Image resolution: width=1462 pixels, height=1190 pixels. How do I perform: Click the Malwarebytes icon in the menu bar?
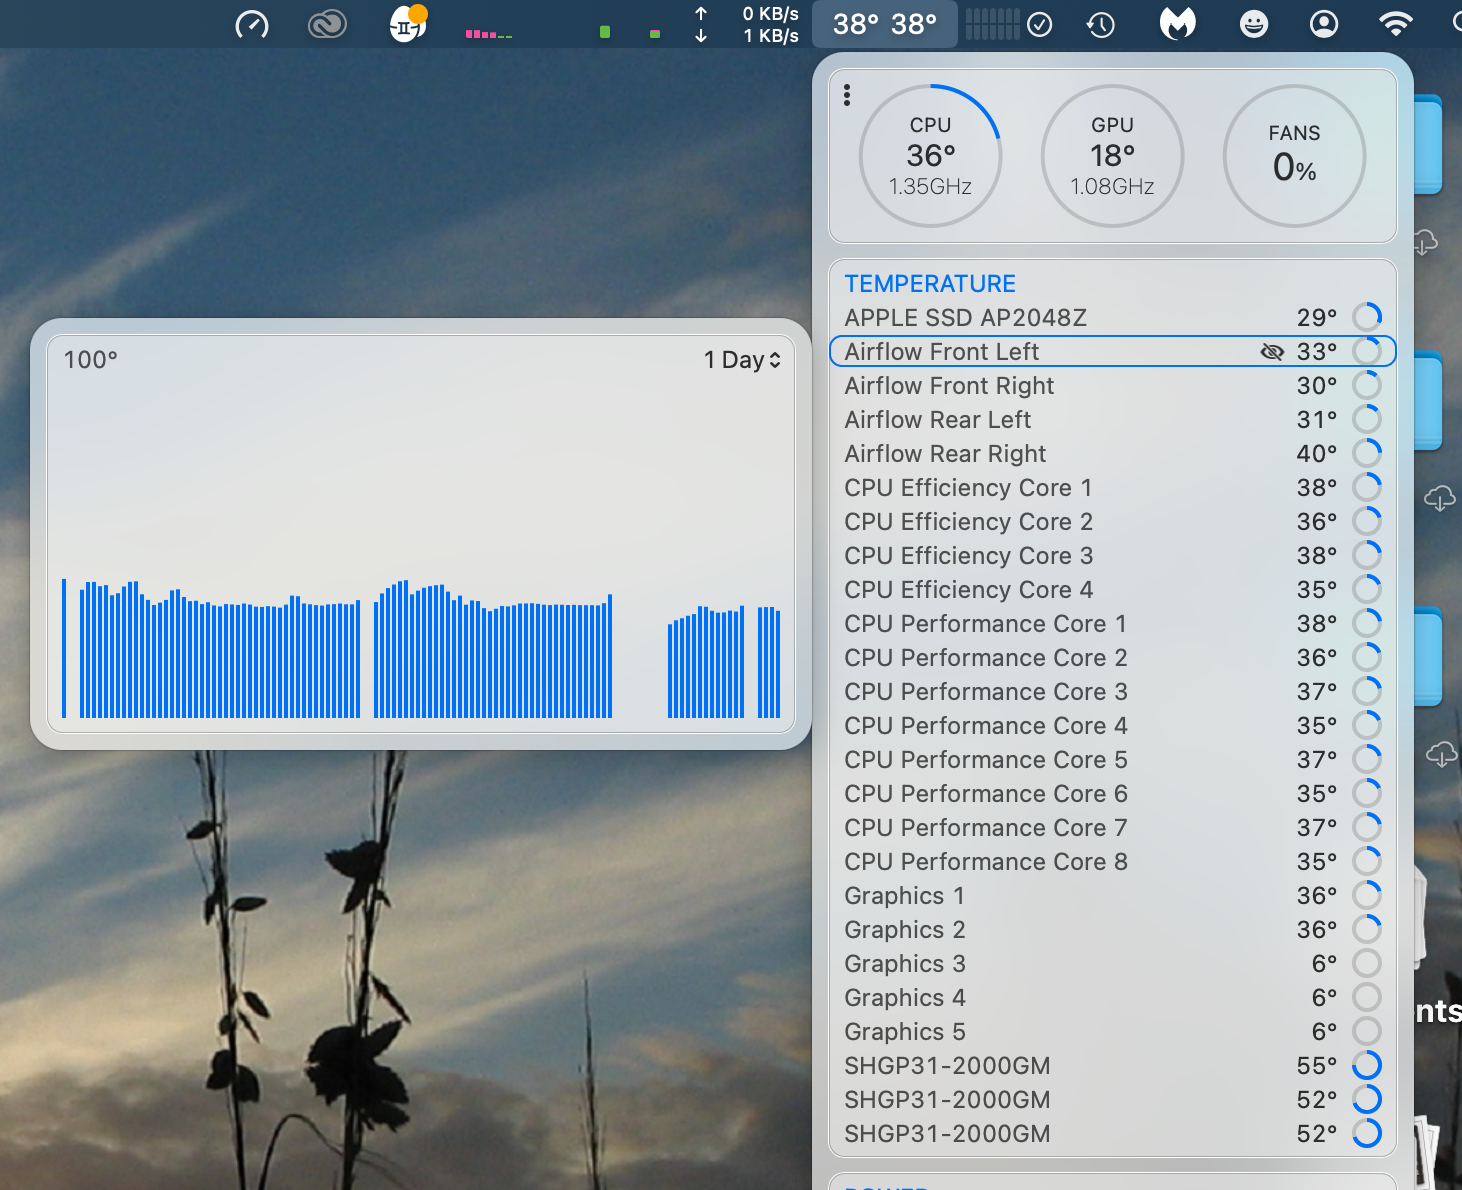1177,24
